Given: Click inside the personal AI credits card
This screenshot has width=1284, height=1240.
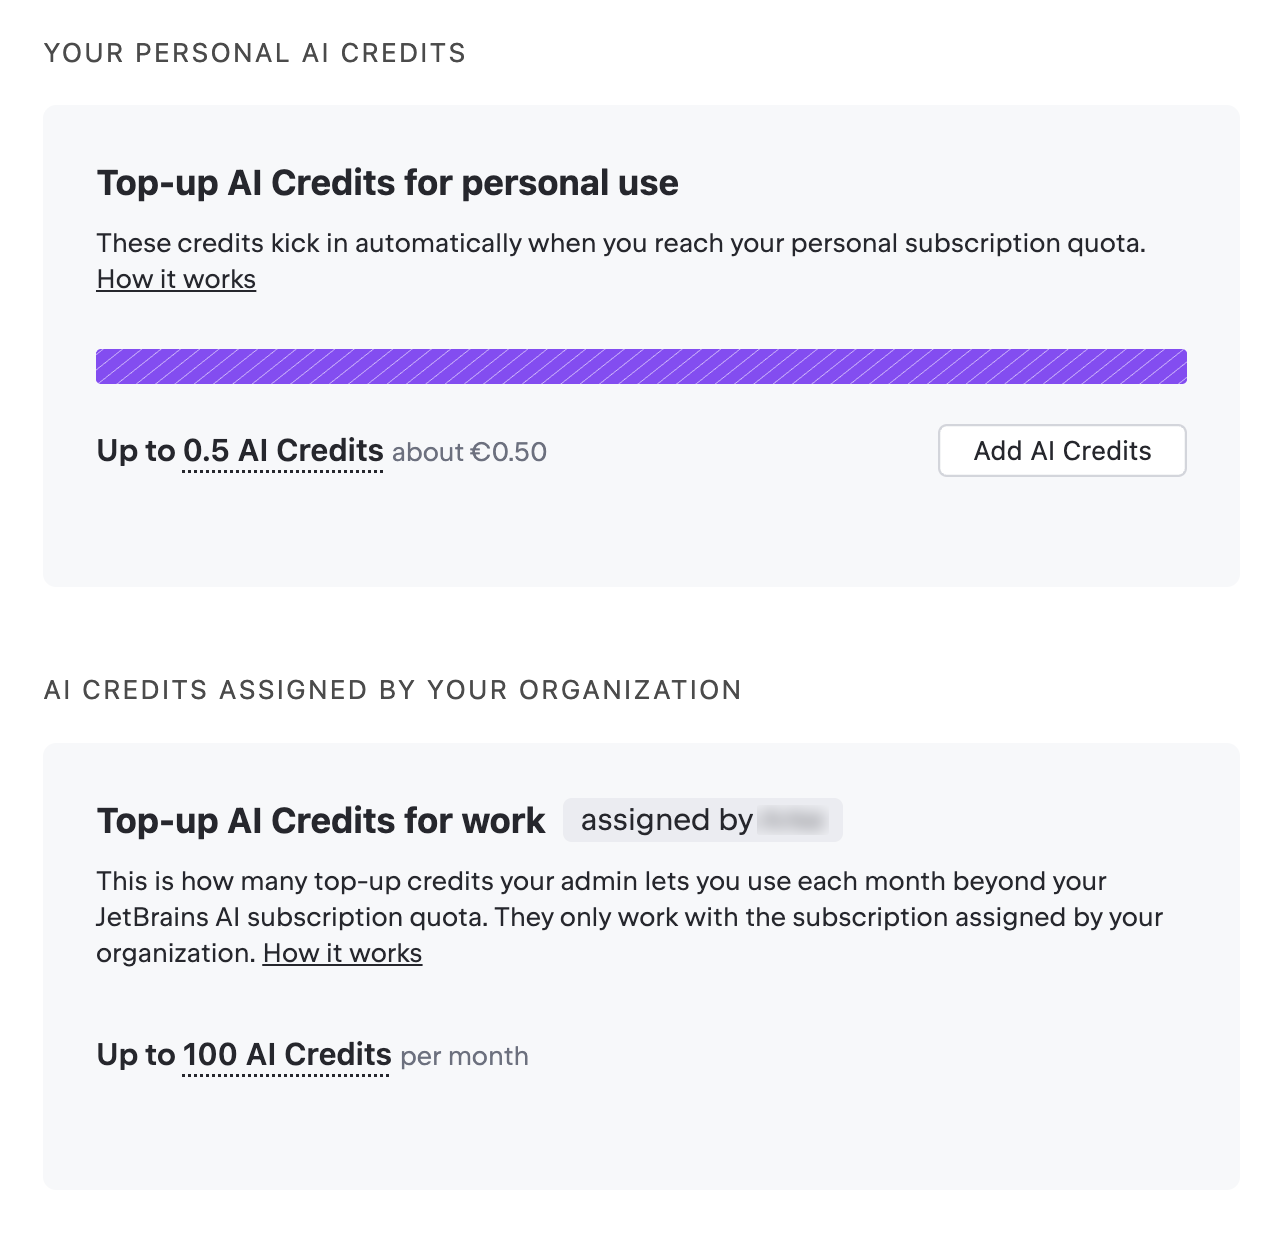Looking at the screenshot, I should (640, 540).
